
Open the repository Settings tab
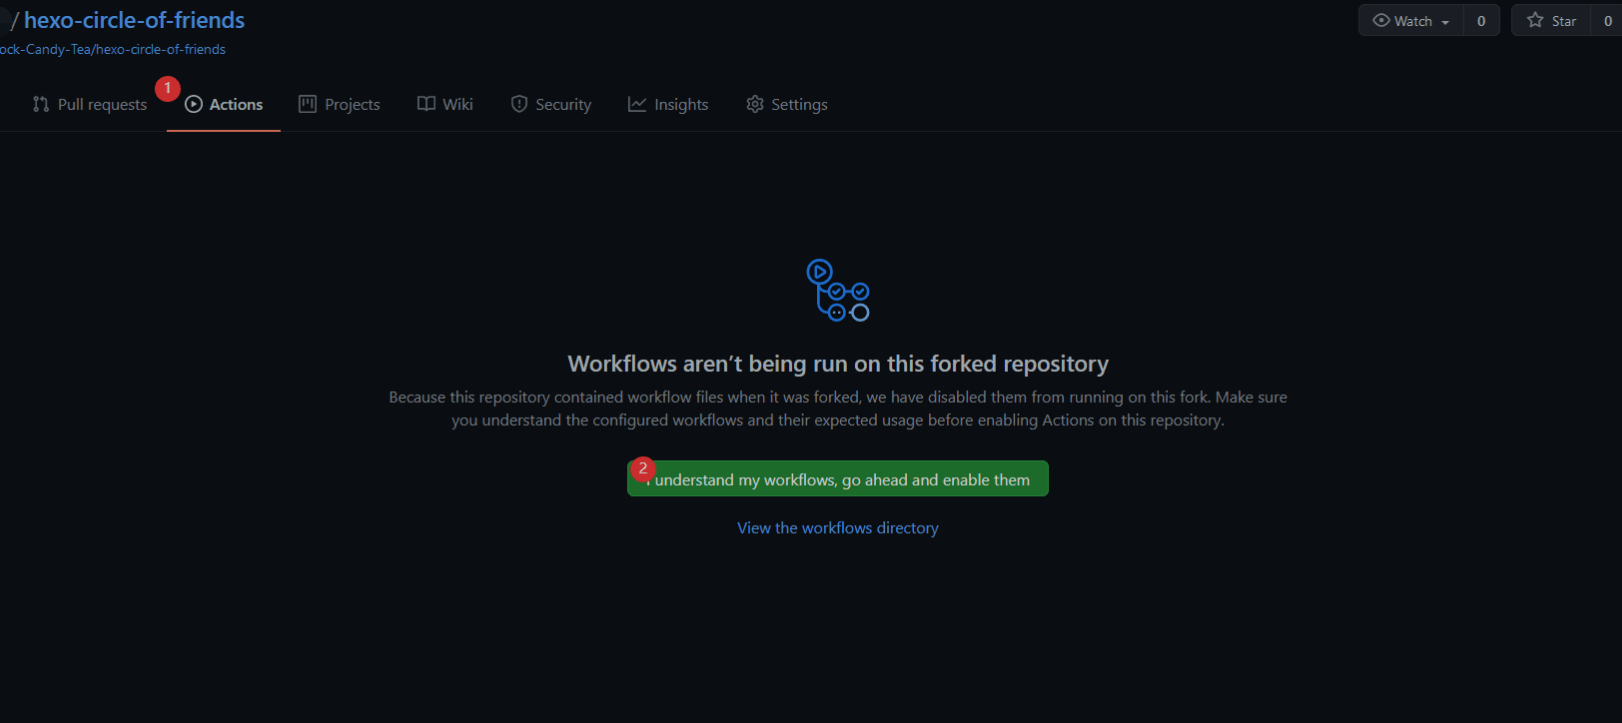coord(787,104)
